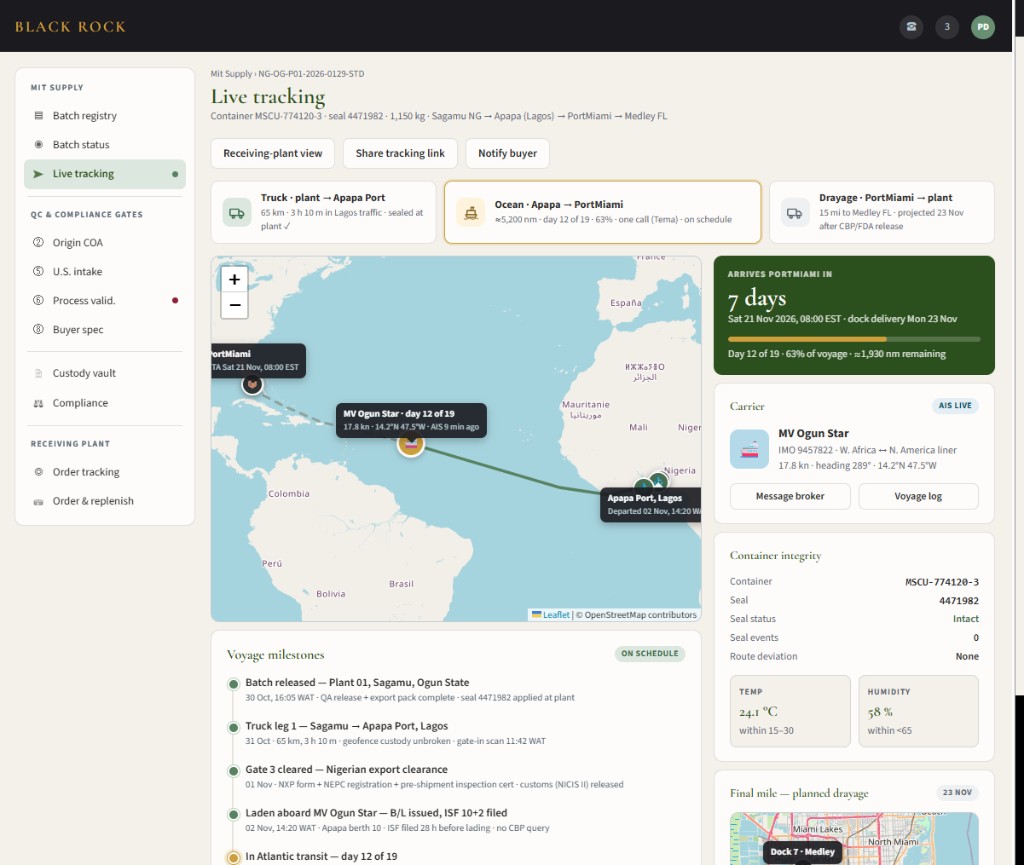Click the 23 NOV badge

957,793
